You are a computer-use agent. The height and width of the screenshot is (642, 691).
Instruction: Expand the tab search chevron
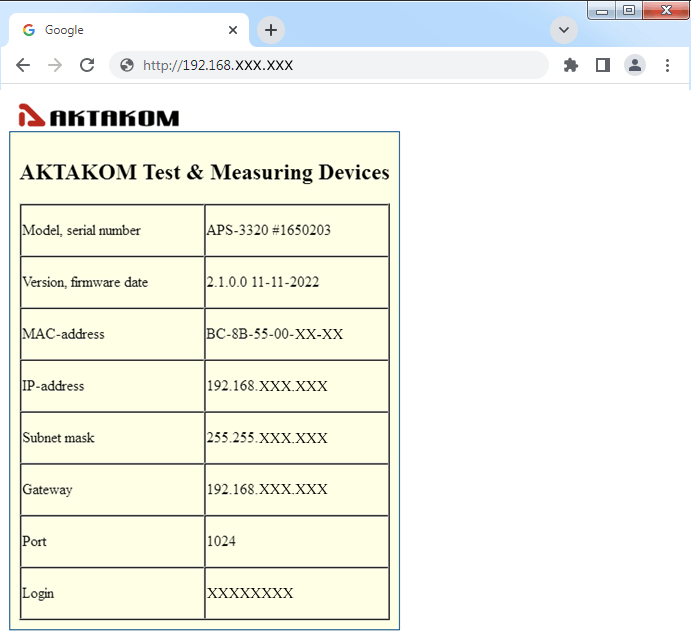tap(564, 30)
